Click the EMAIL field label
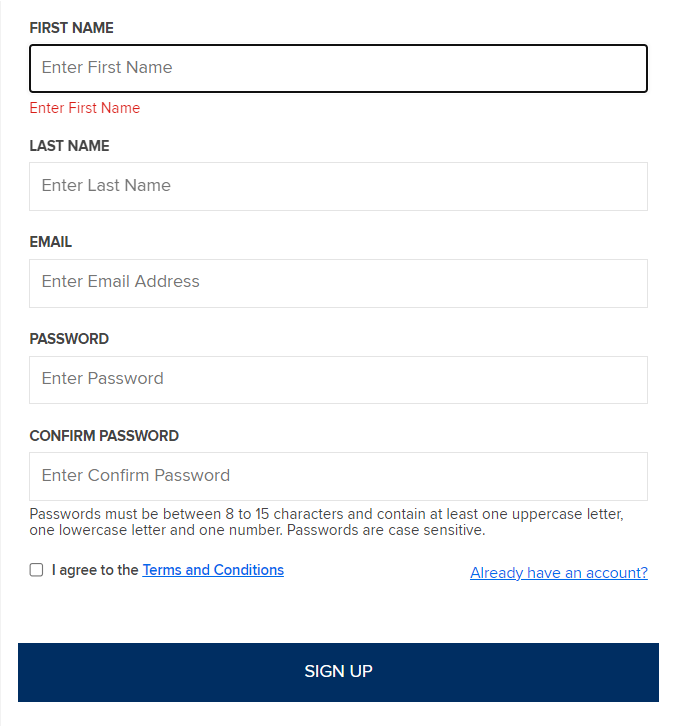Image resolution: width=675 pixels, height=726 pixels. [x=51, y=242]
